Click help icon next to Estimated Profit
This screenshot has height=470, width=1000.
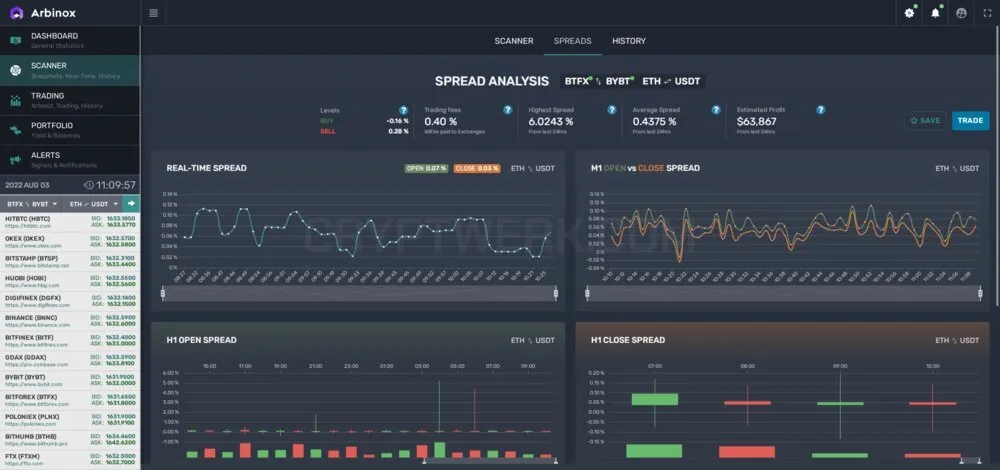pyautogui.click(x=821, y=110)
